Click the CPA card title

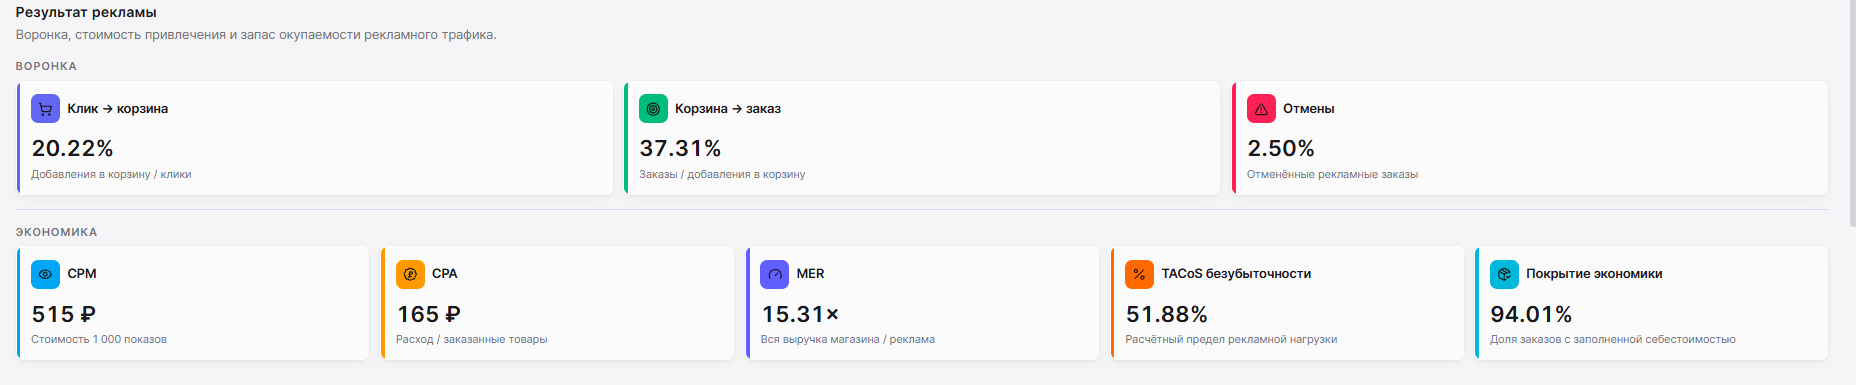[445, 274]
